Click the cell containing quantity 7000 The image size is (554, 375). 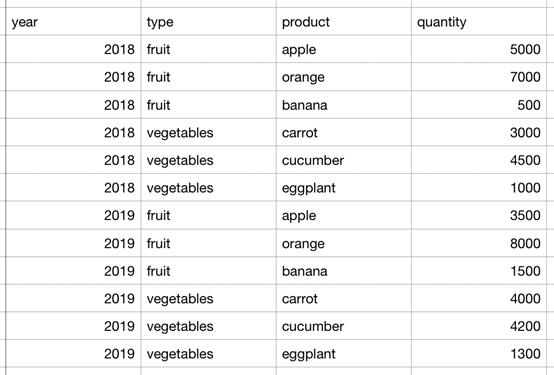[x=479, y=77]
